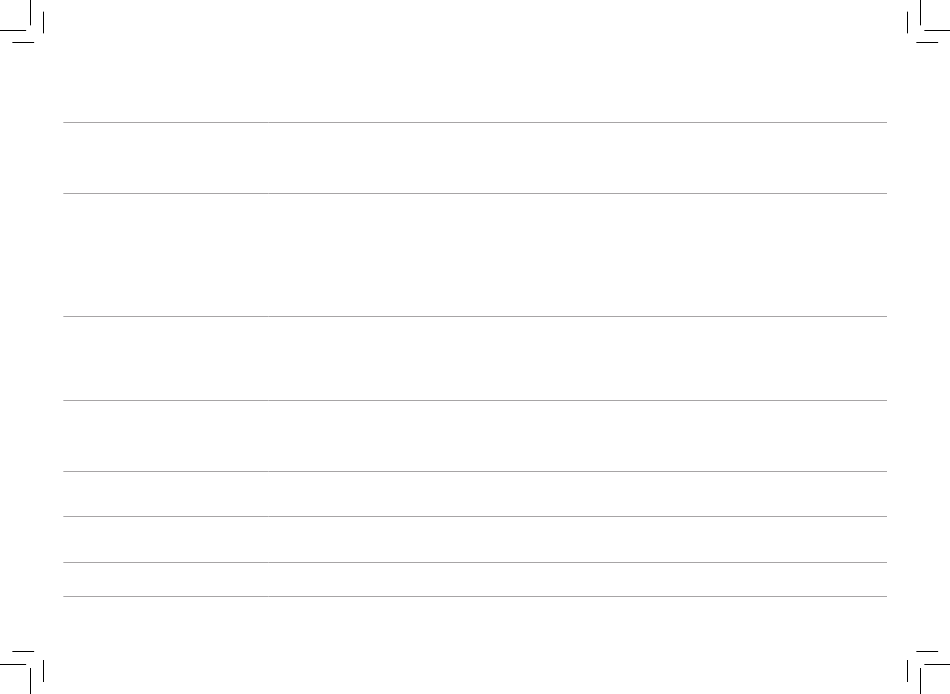Screen dimensions: 950x694
Task: Select the bottommost gray horizontal rule
Action: coord(475,596)
